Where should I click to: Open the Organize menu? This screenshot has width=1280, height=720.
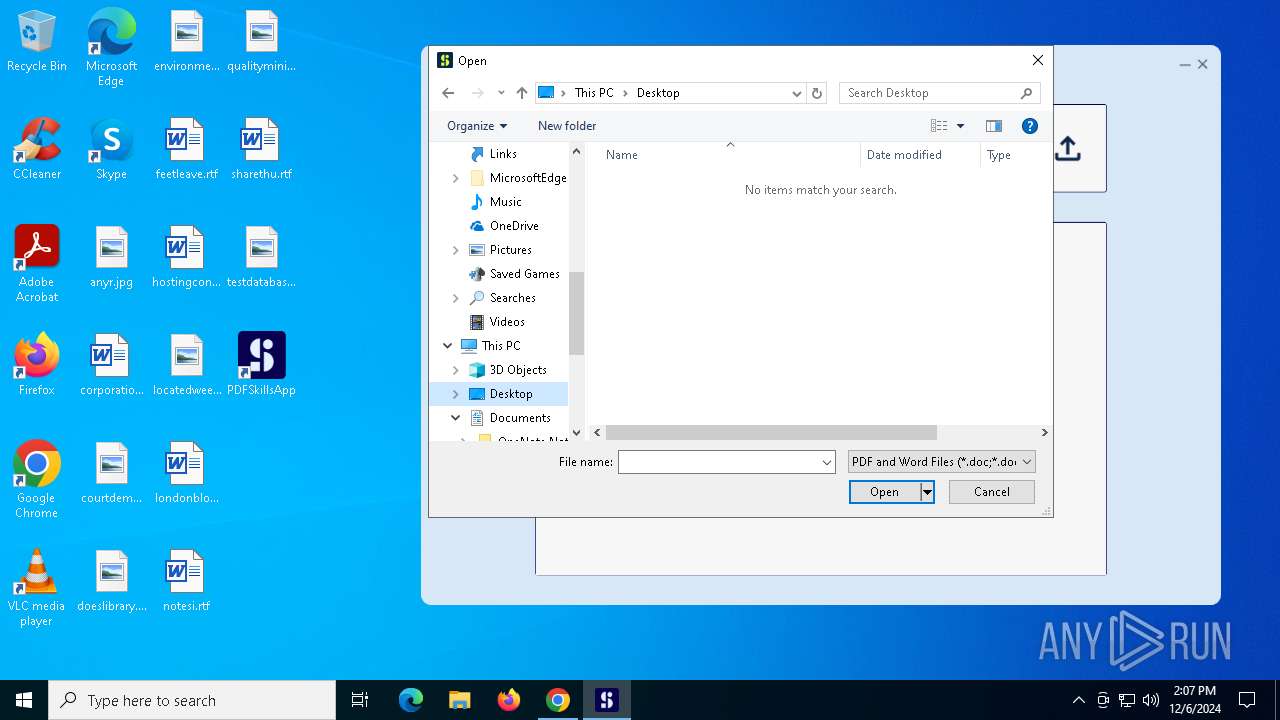pyautogui.click(x=477, y=126)
